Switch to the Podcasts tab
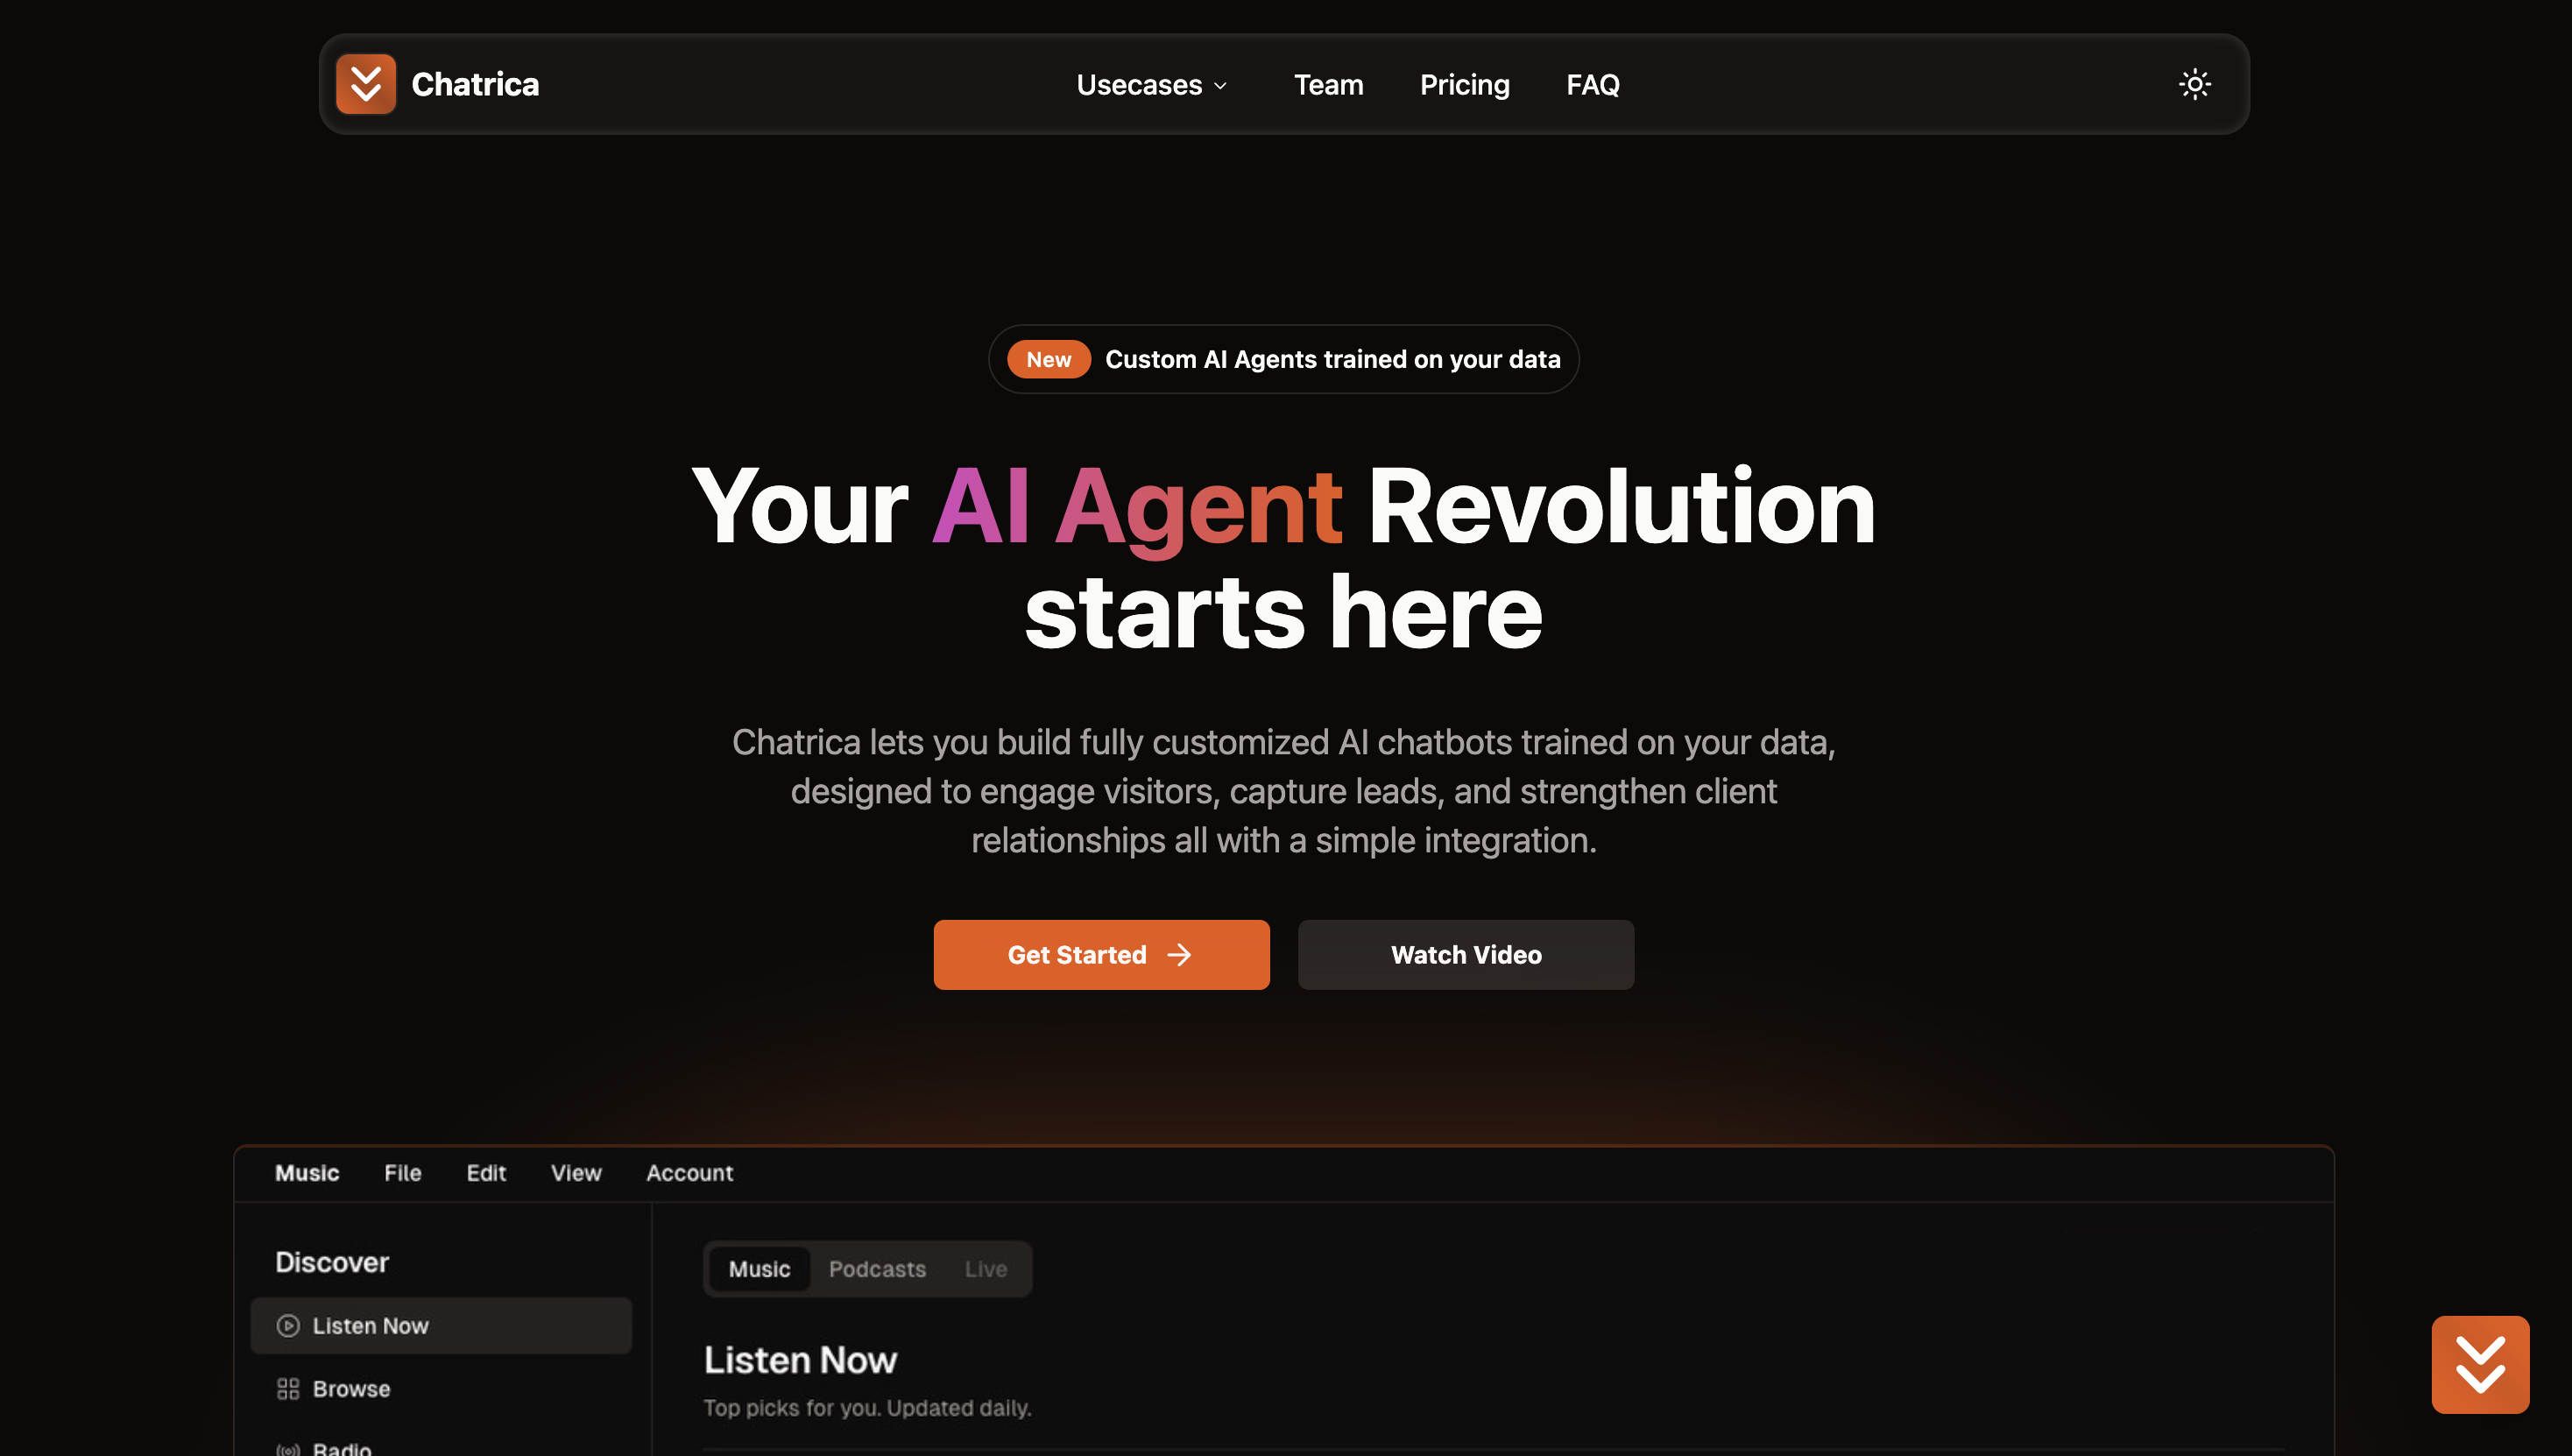Image resolution: width=2572 pixels, height=1456 pixels. (877, 1268)
